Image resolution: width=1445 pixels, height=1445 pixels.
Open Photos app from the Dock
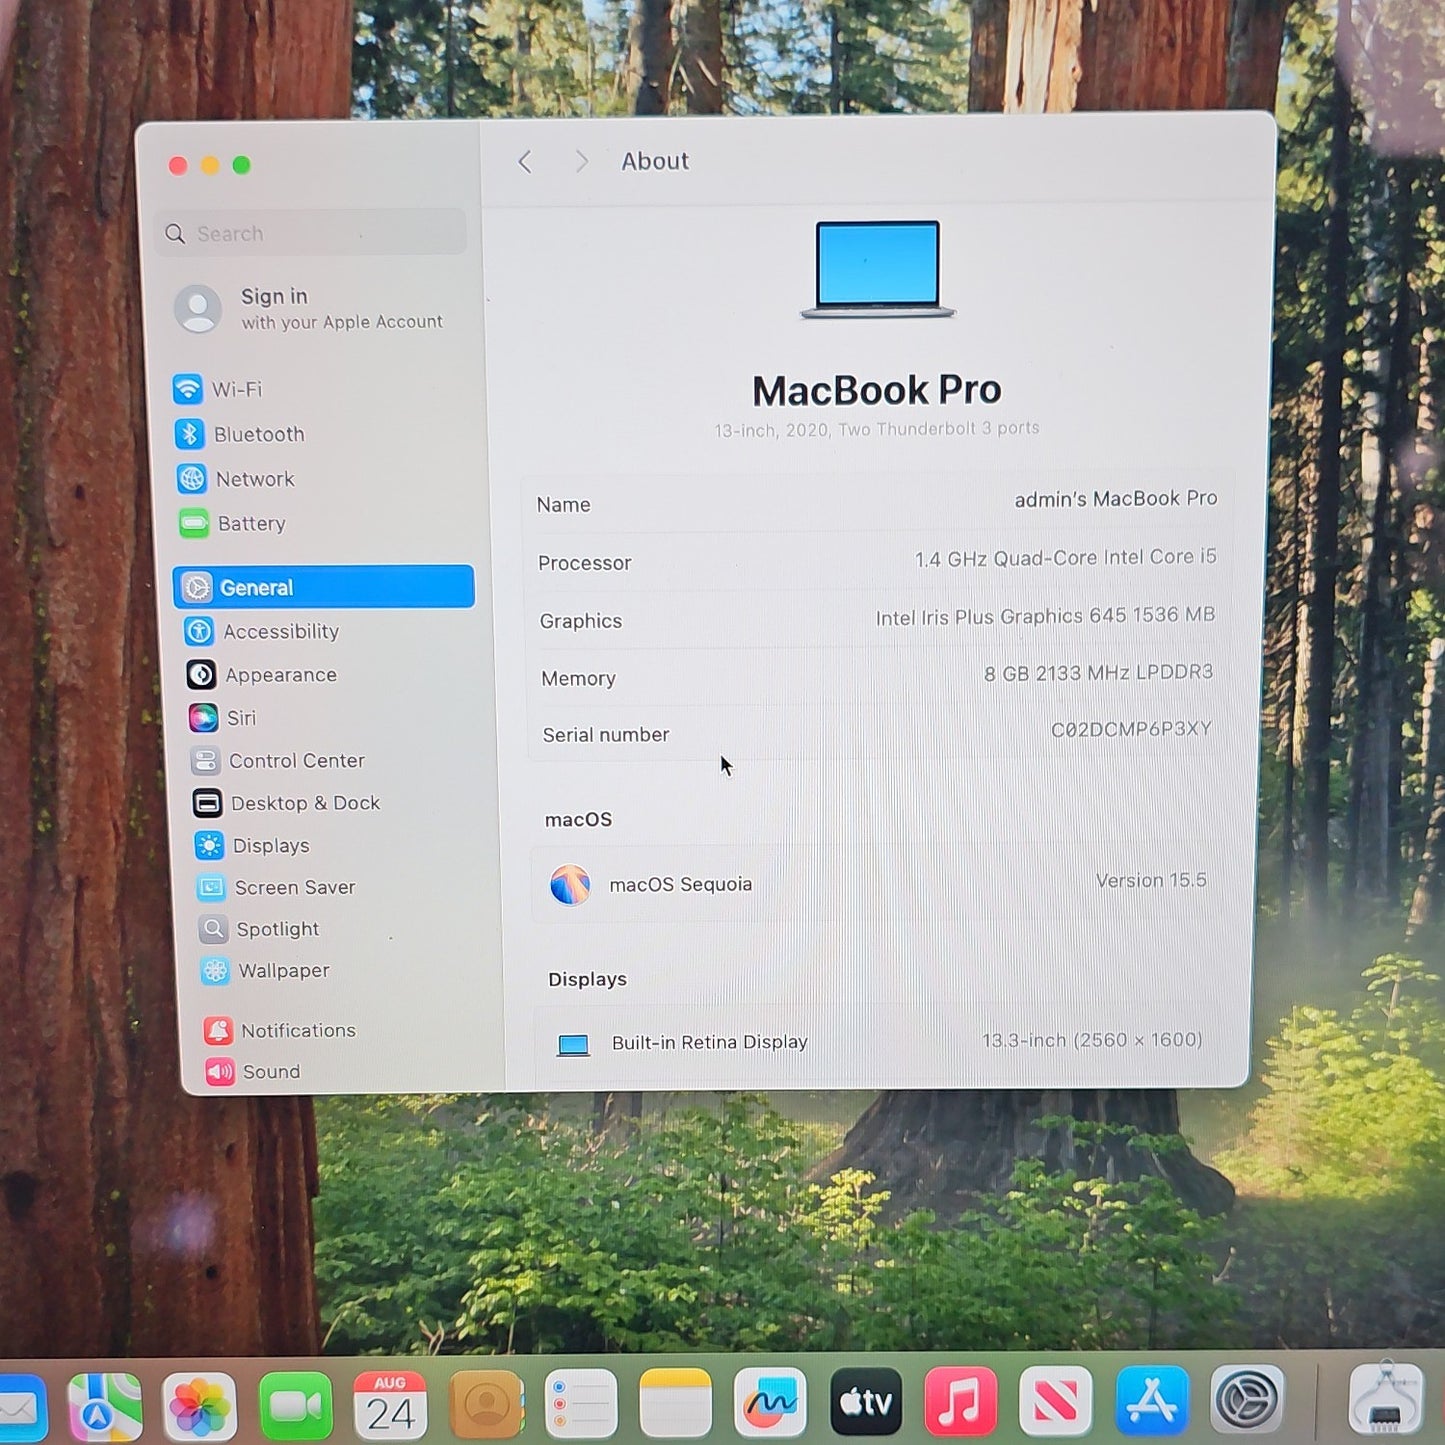200,1406
